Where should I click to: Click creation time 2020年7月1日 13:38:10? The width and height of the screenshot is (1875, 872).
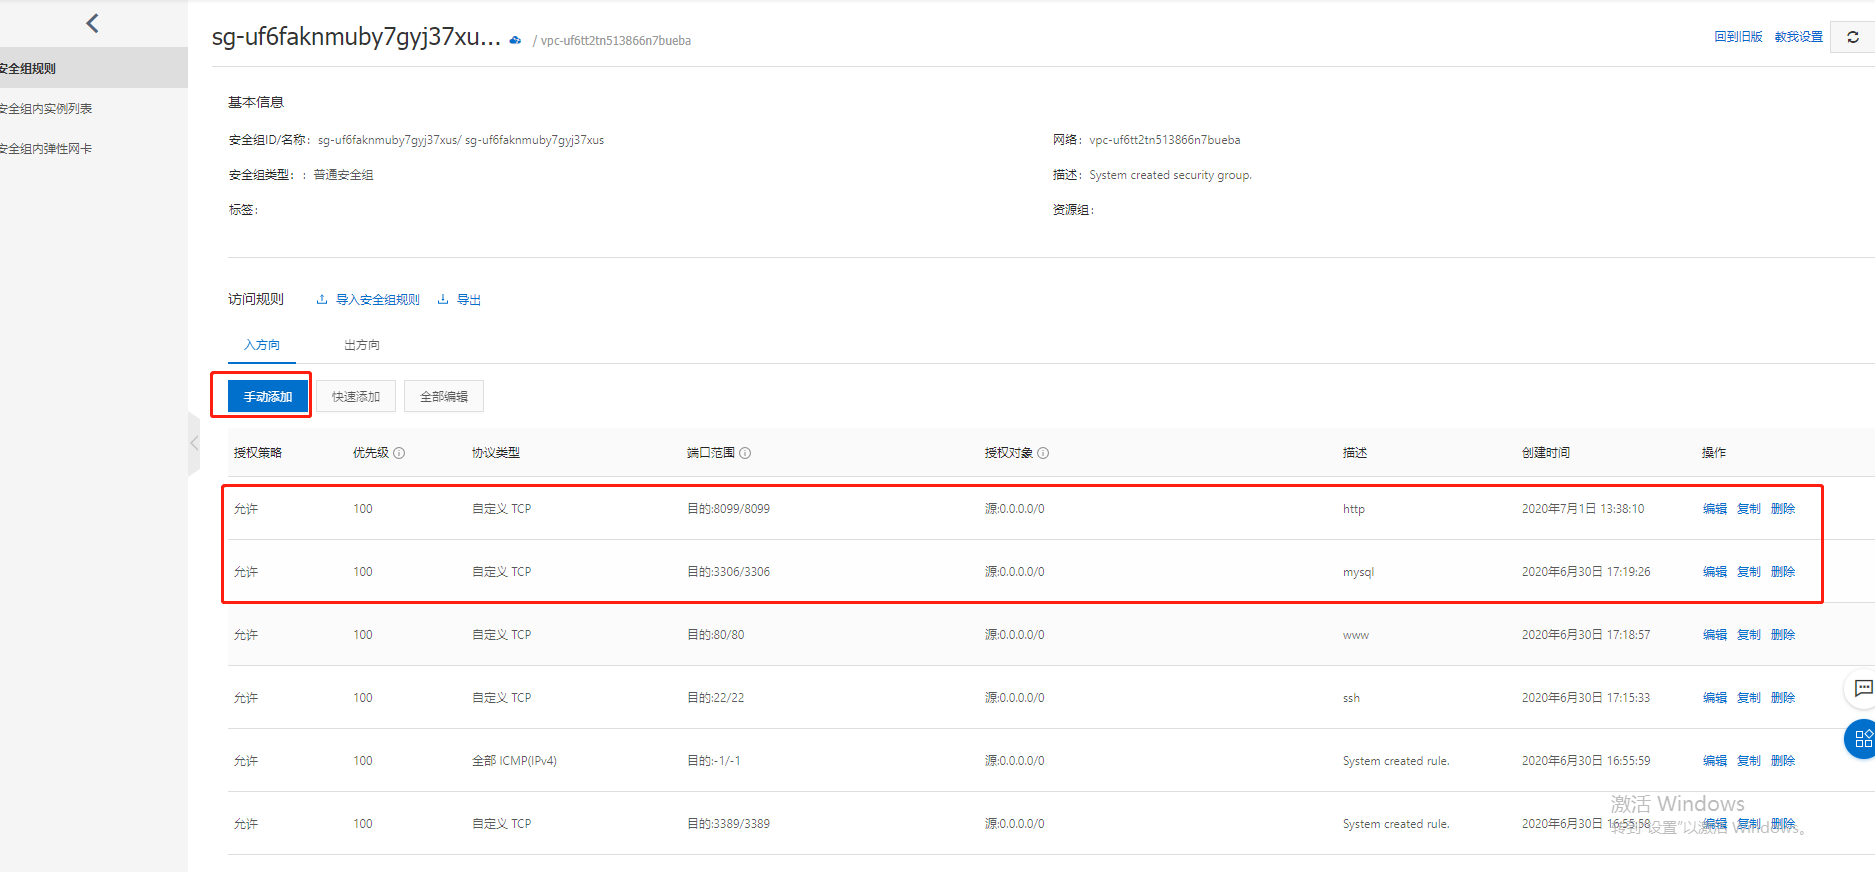tap(1583, 509)
